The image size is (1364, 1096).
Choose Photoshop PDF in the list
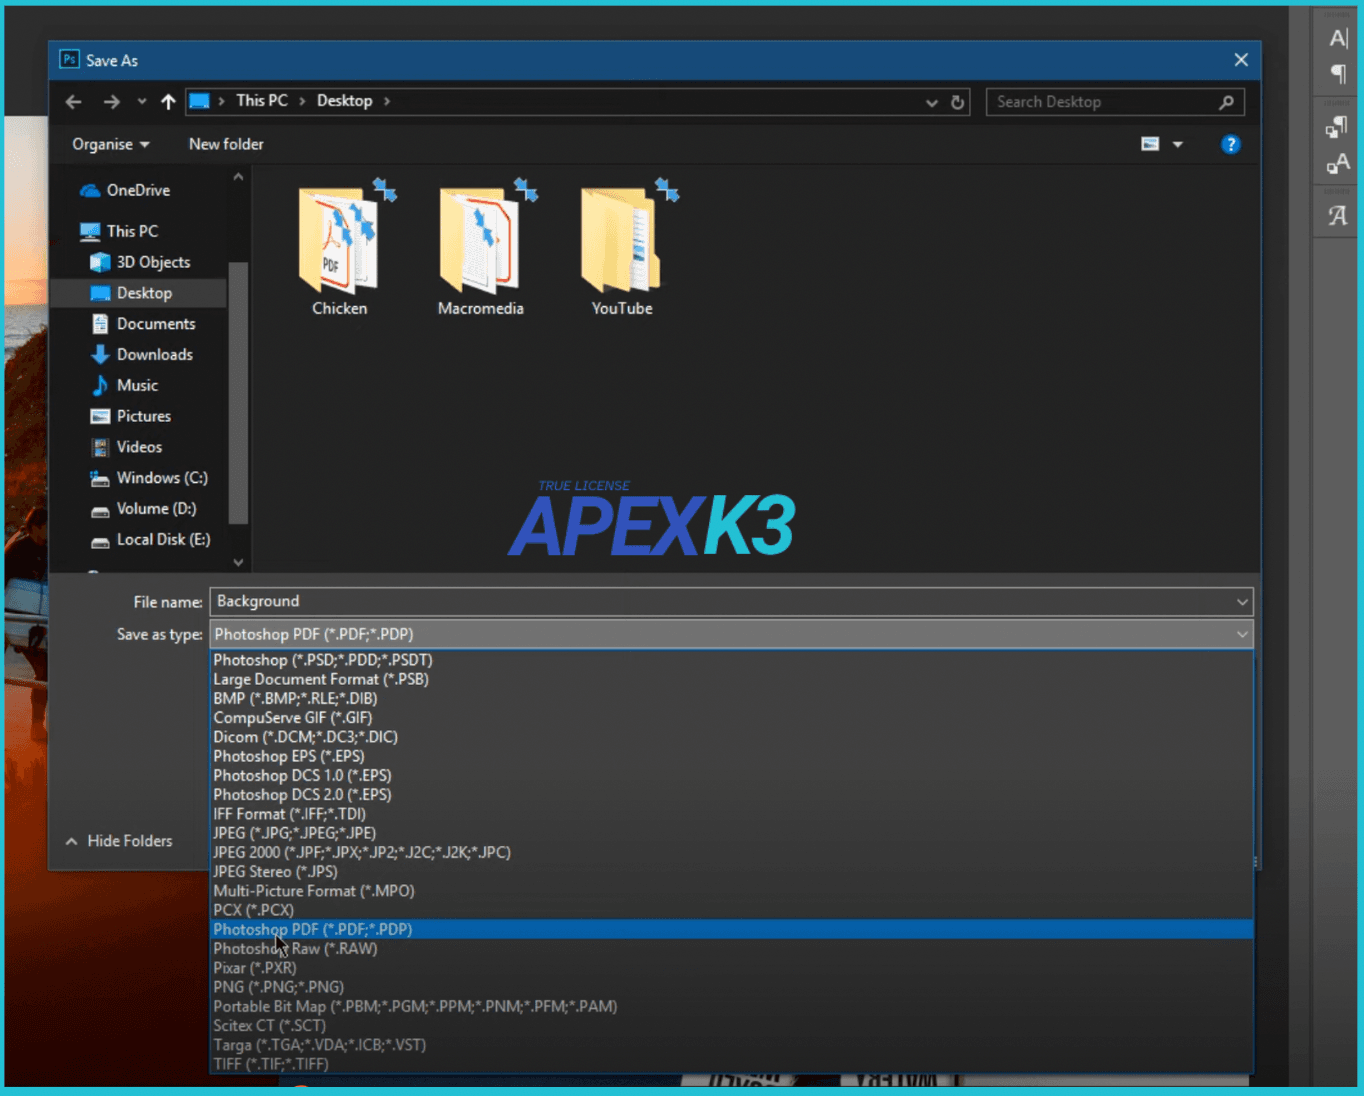point(731,929)
